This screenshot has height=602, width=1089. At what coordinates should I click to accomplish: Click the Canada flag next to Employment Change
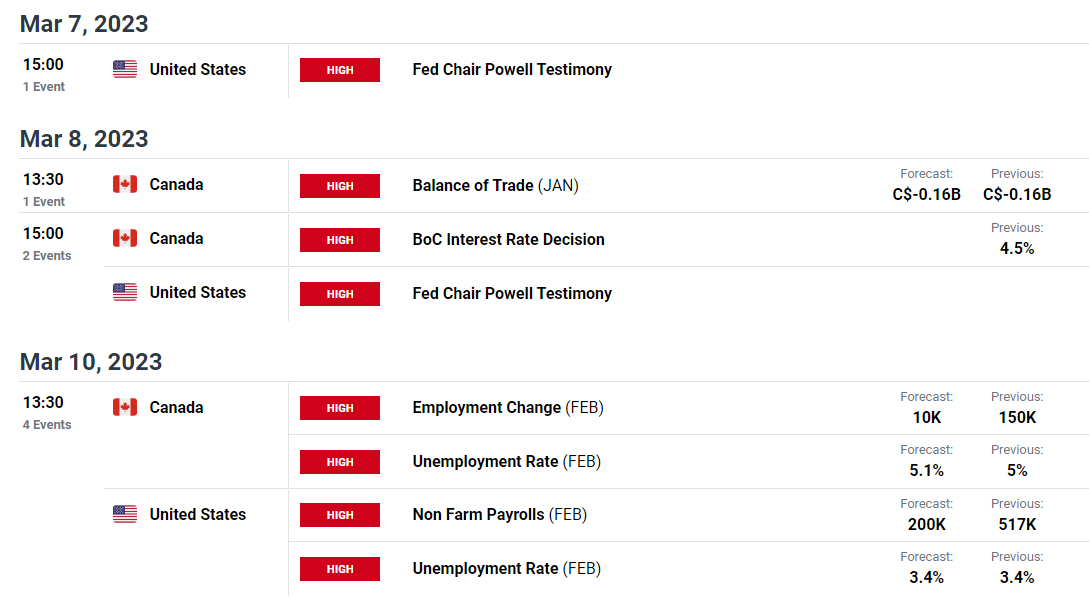coord(125,408)
